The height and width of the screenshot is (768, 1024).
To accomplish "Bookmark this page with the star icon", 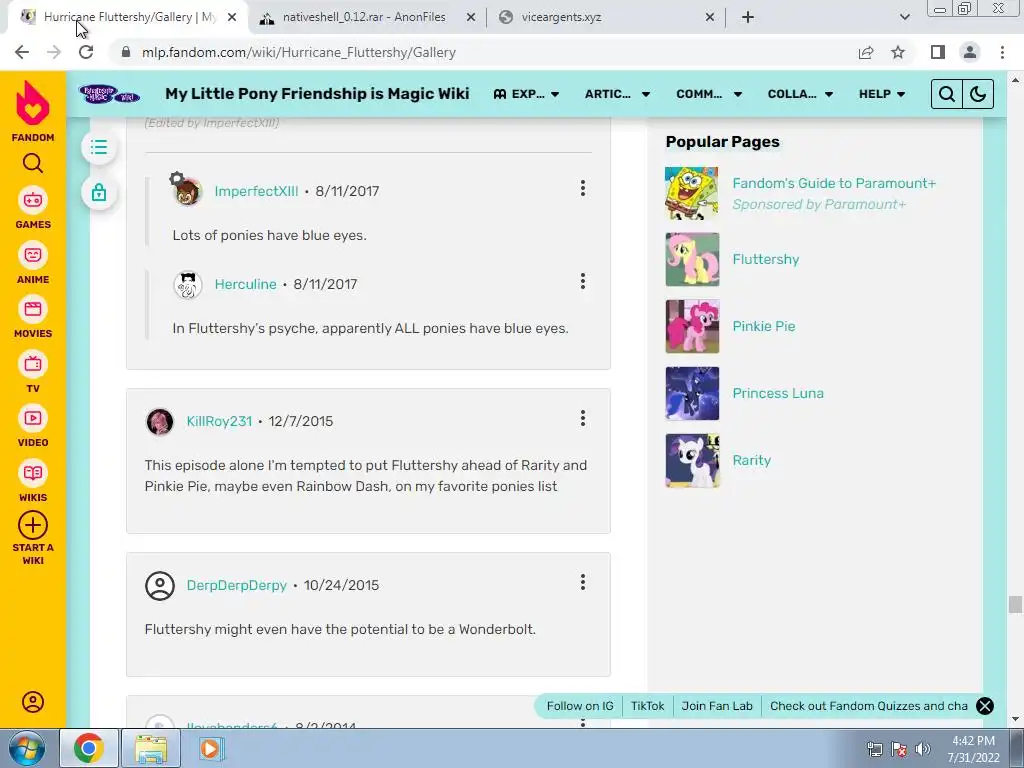I will 898,52.
